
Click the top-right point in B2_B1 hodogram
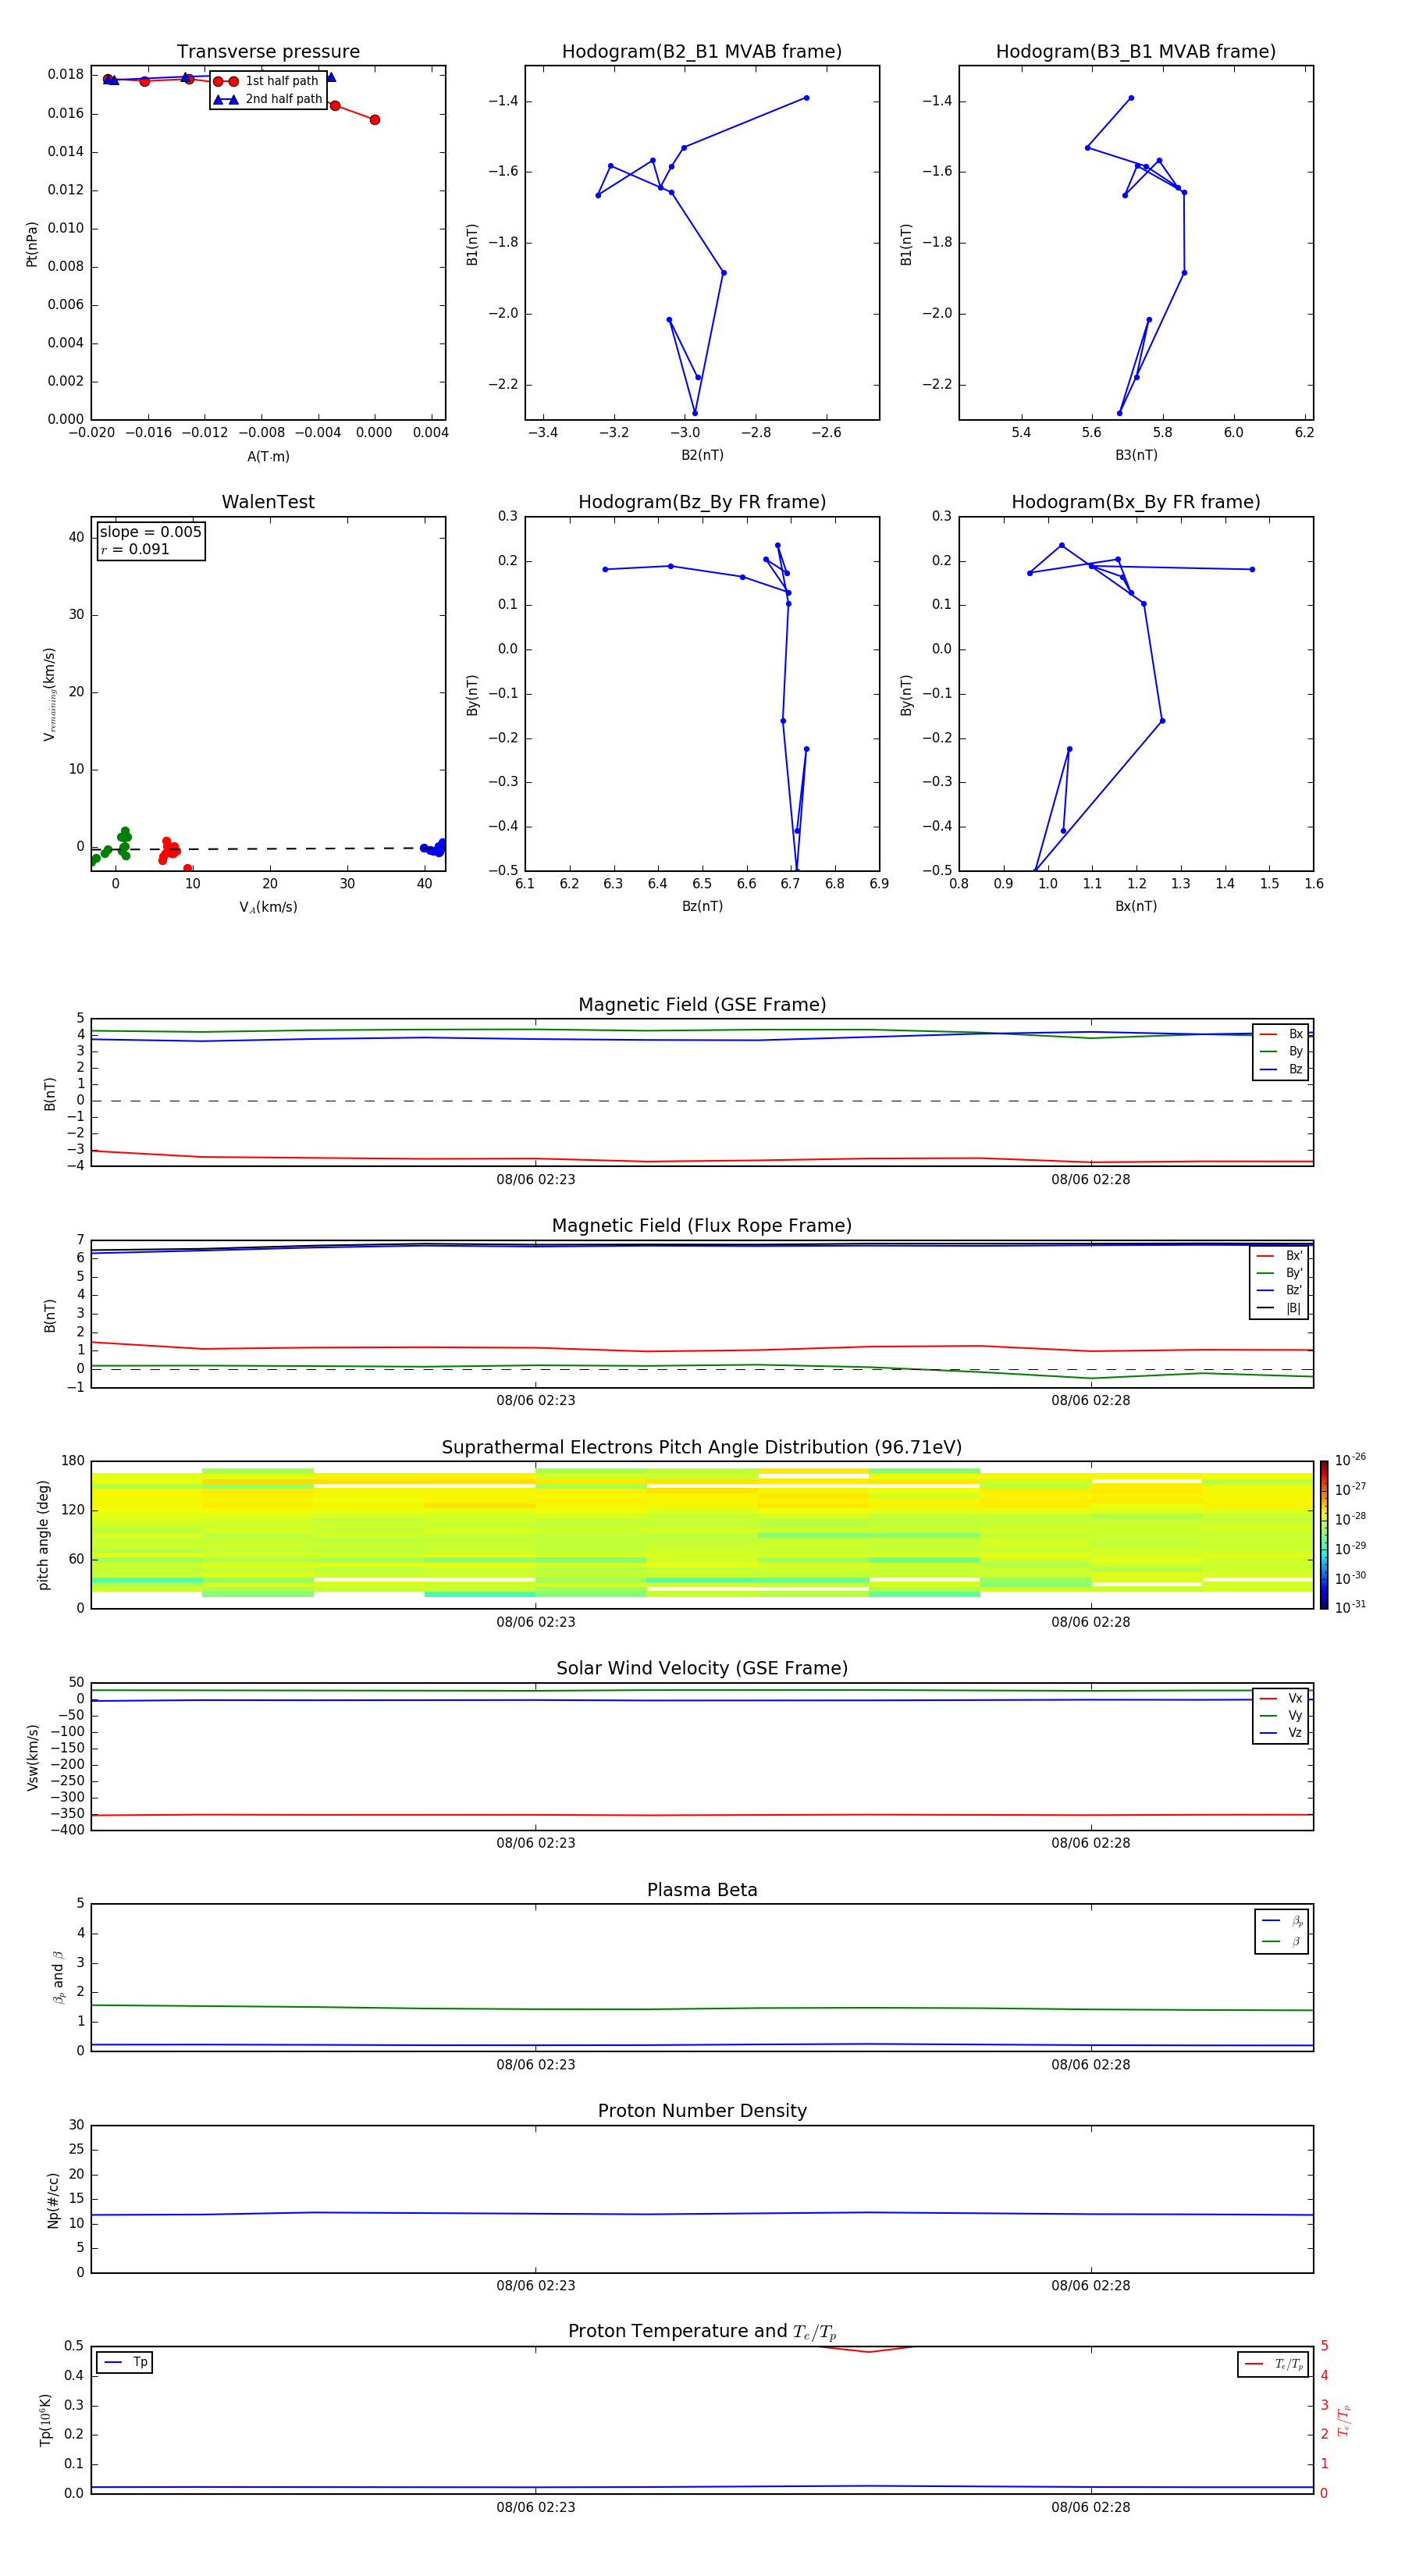(806, 98)
